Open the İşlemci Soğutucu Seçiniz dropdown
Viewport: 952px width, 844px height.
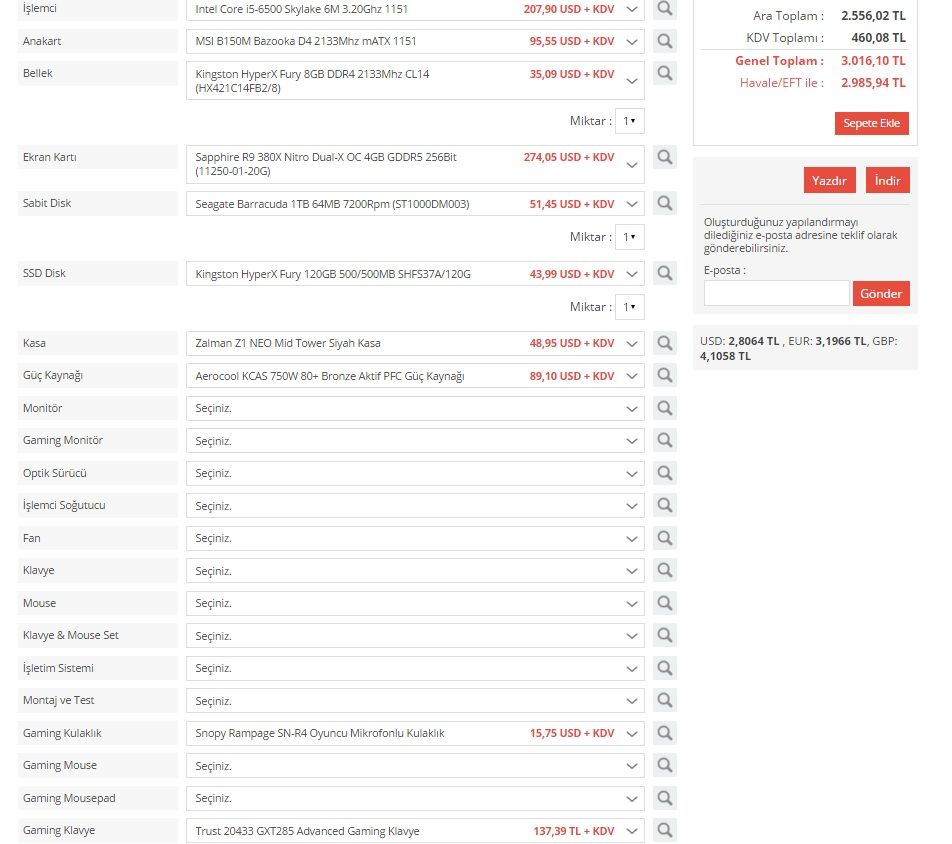415,506
